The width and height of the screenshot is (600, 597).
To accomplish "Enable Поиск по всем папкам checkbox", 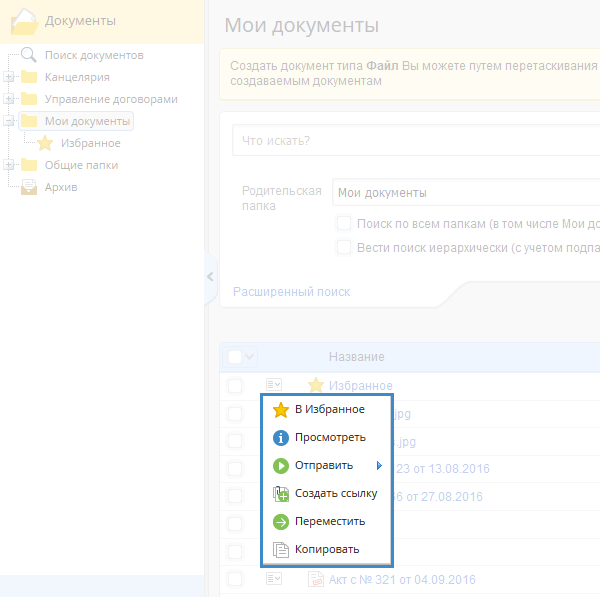I will point(344,223).
